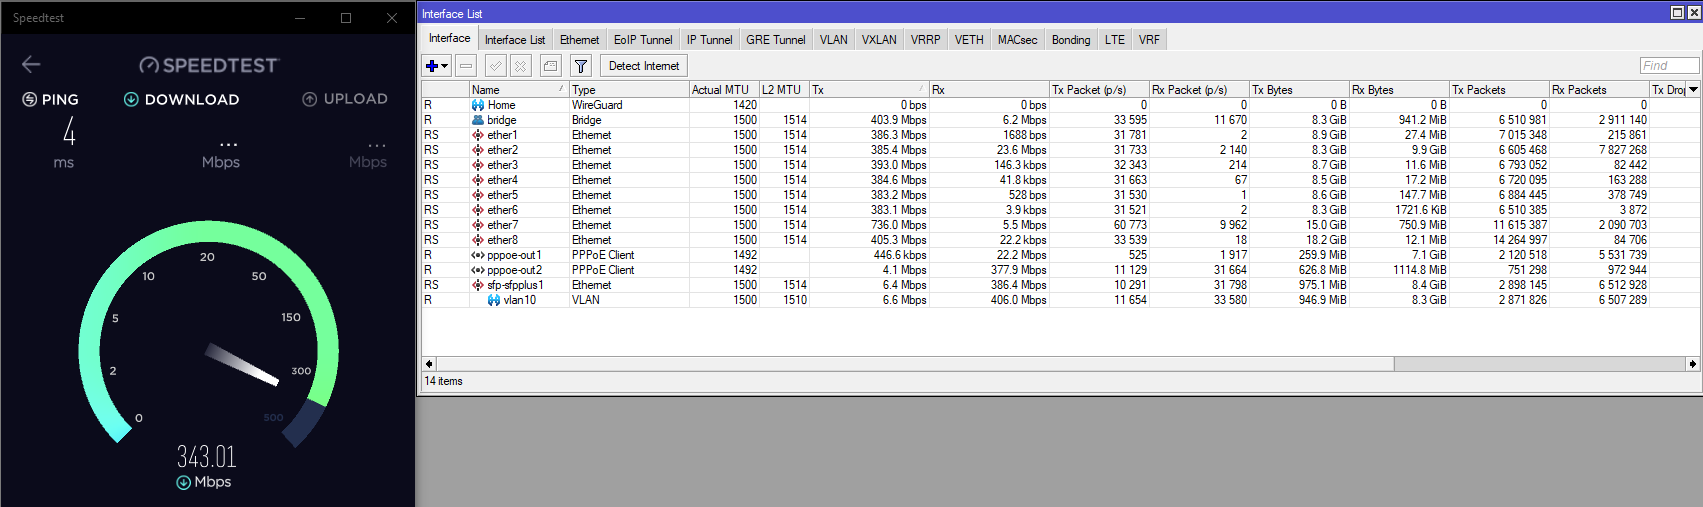Click the 14 items status text

point(443,381)
